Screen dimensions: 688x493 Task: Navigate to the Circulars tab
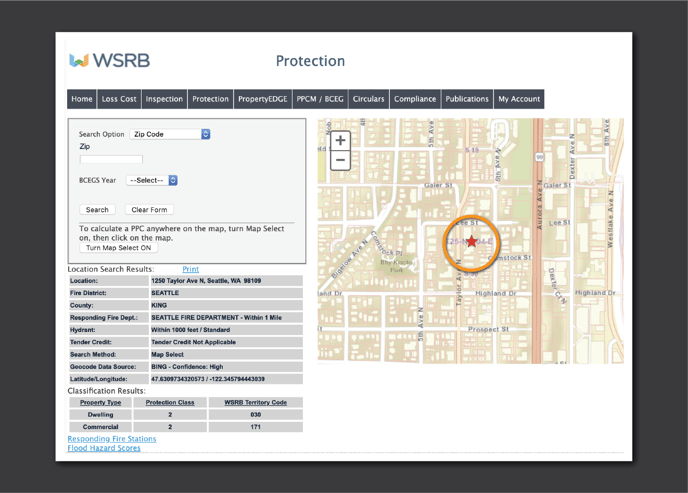coord(368,99)
